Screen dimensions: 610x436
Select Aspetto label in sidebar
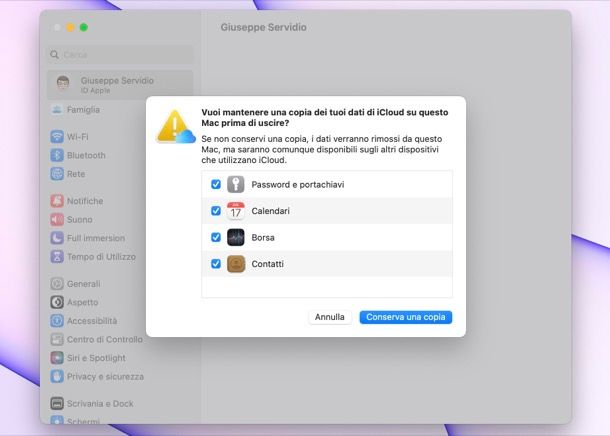click(x=82, y=302)
